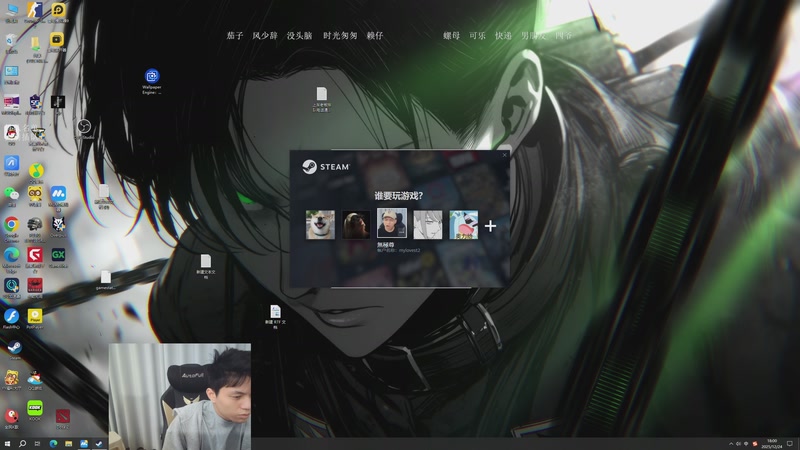Expand hidden system tray icons
This screenshot has height=450, width=800.
(731, 444)
